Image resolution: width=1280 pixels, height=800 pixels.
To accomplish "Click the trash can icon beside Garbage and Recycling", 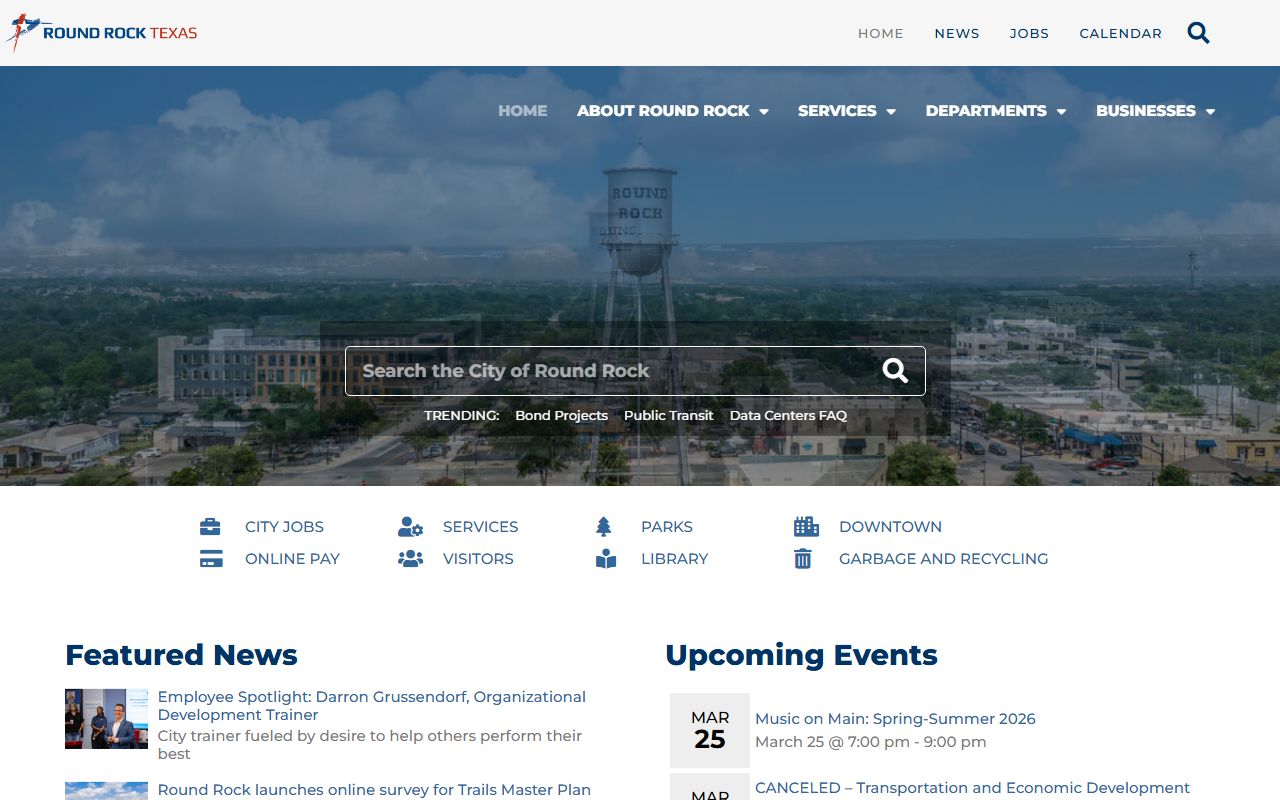I will coord(803,559).
